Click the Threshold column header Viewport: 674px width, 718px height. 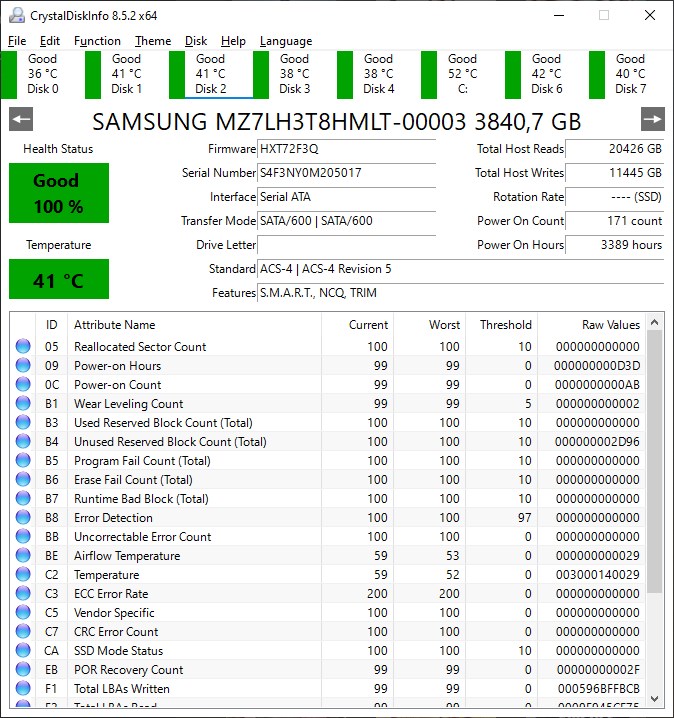tap(502, 325)
